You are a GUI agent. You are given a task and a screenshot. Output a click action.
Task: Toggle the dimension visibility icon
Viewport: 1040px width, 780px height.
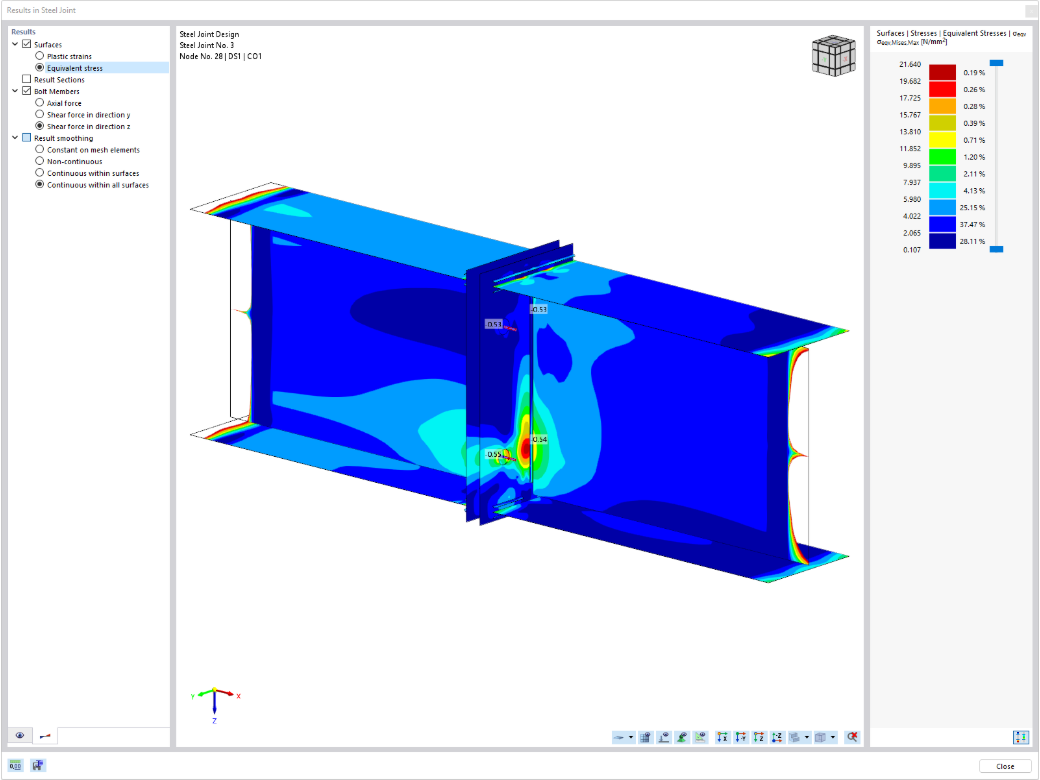click(663, 737)
